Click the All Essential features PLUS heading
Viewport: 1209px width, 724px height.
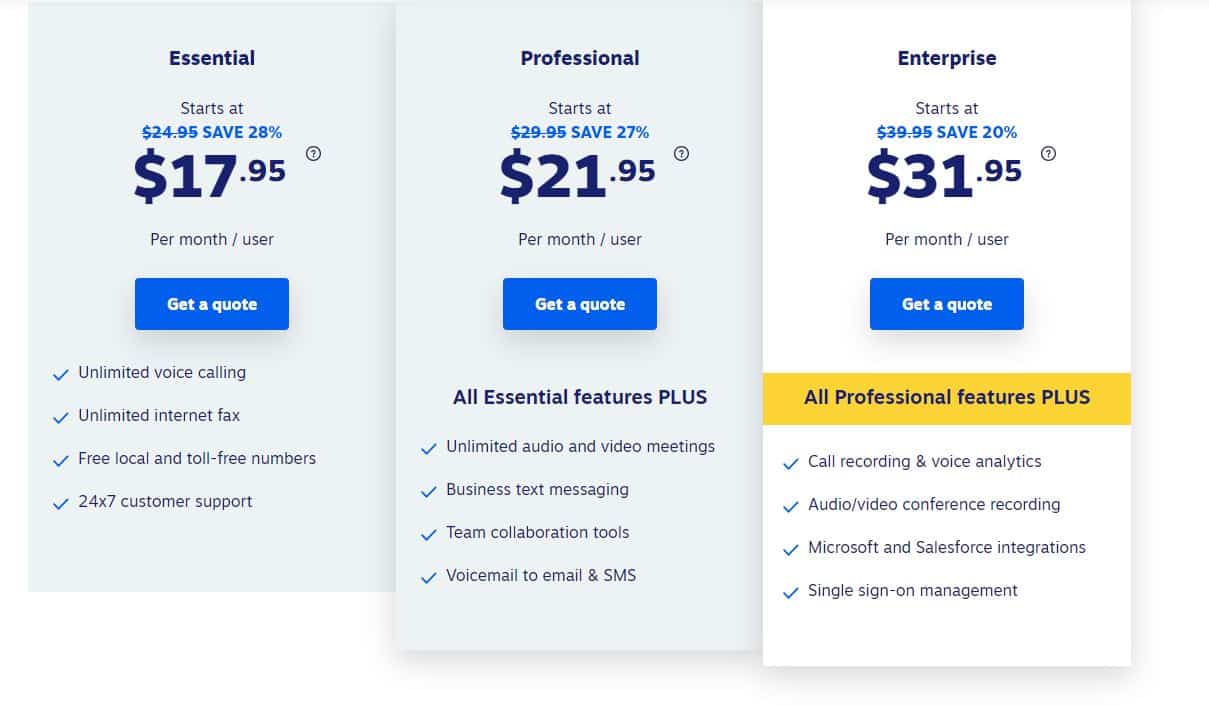580,398
